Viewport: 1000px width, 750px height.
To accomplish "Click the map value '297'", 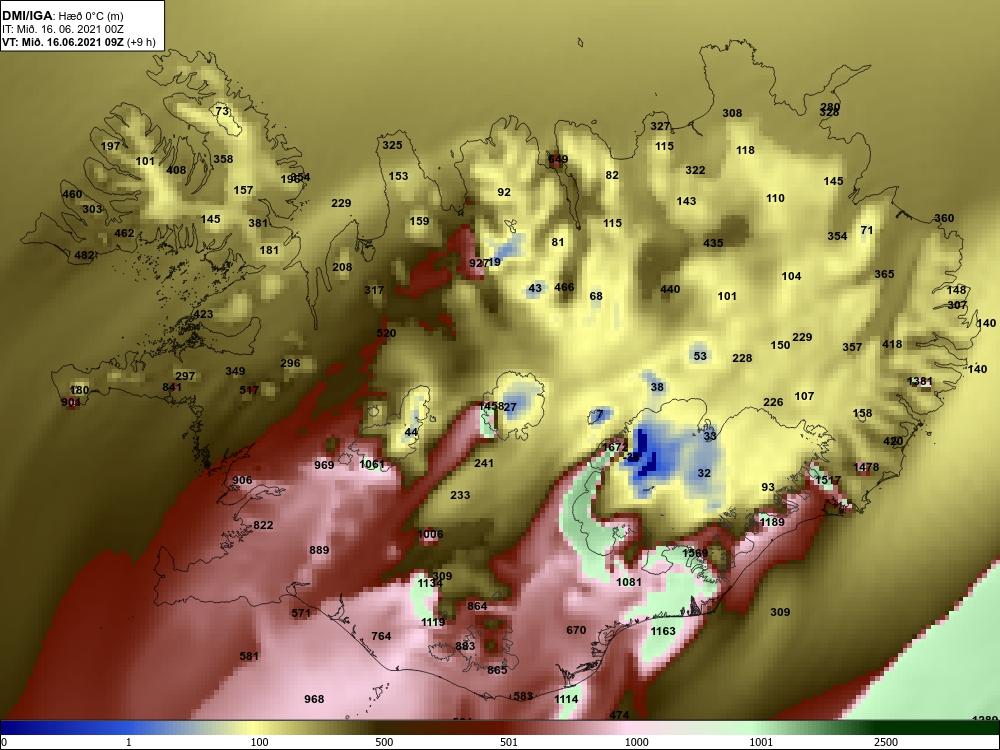I will [x=185, y=376].
